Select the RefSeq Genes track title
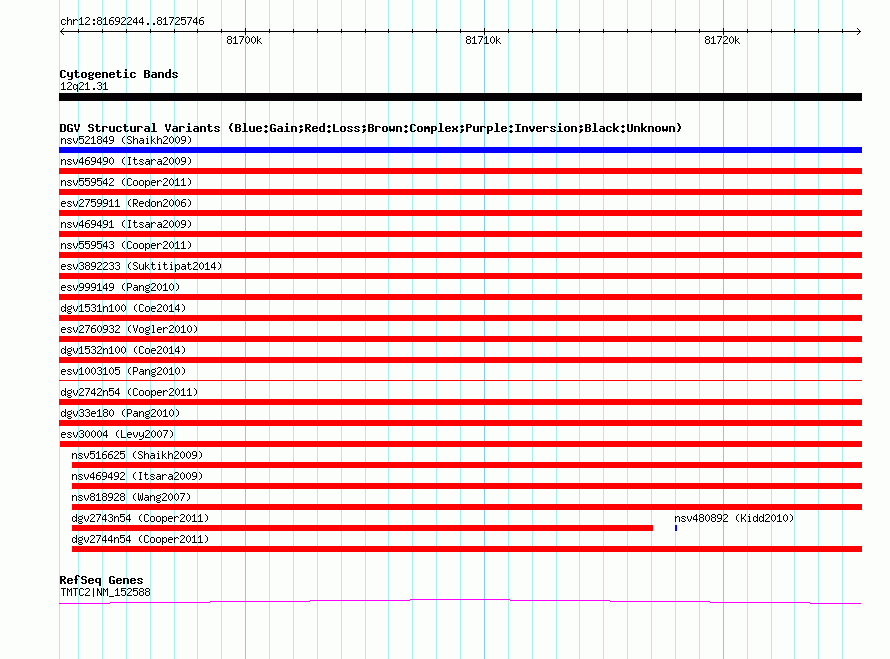This screenshot has width=890, height=659. [102, 580]
